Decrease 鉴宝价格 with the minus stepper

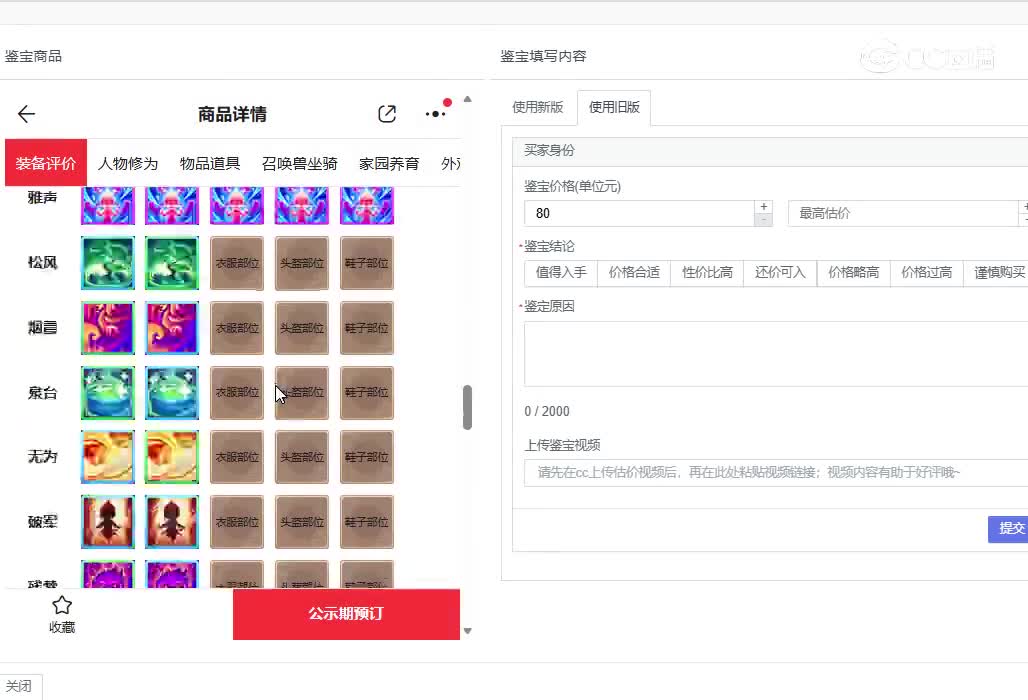click(764, 220)
